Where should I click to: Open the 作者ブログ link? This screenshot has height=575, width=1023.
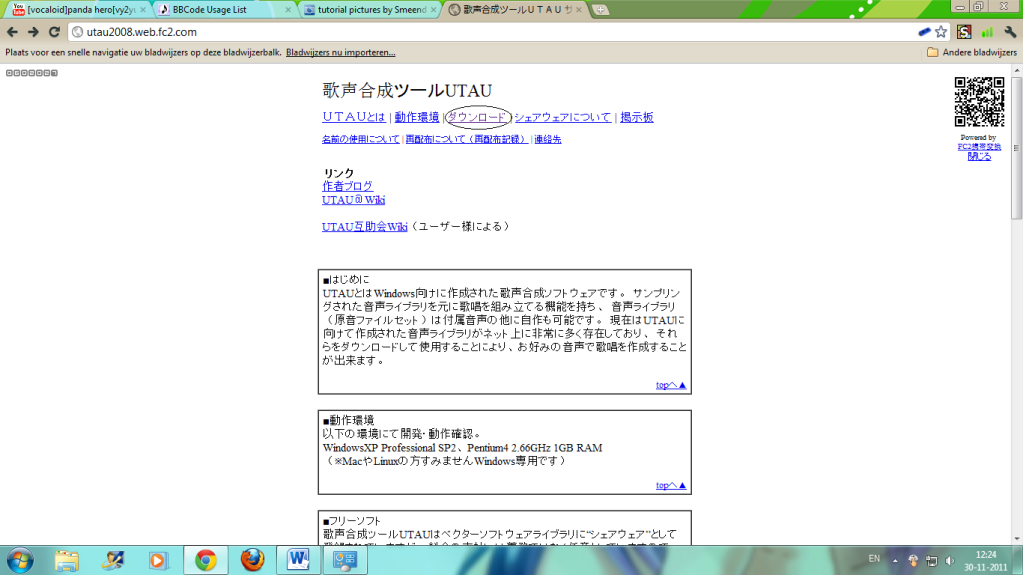click(x=347, y=186)
